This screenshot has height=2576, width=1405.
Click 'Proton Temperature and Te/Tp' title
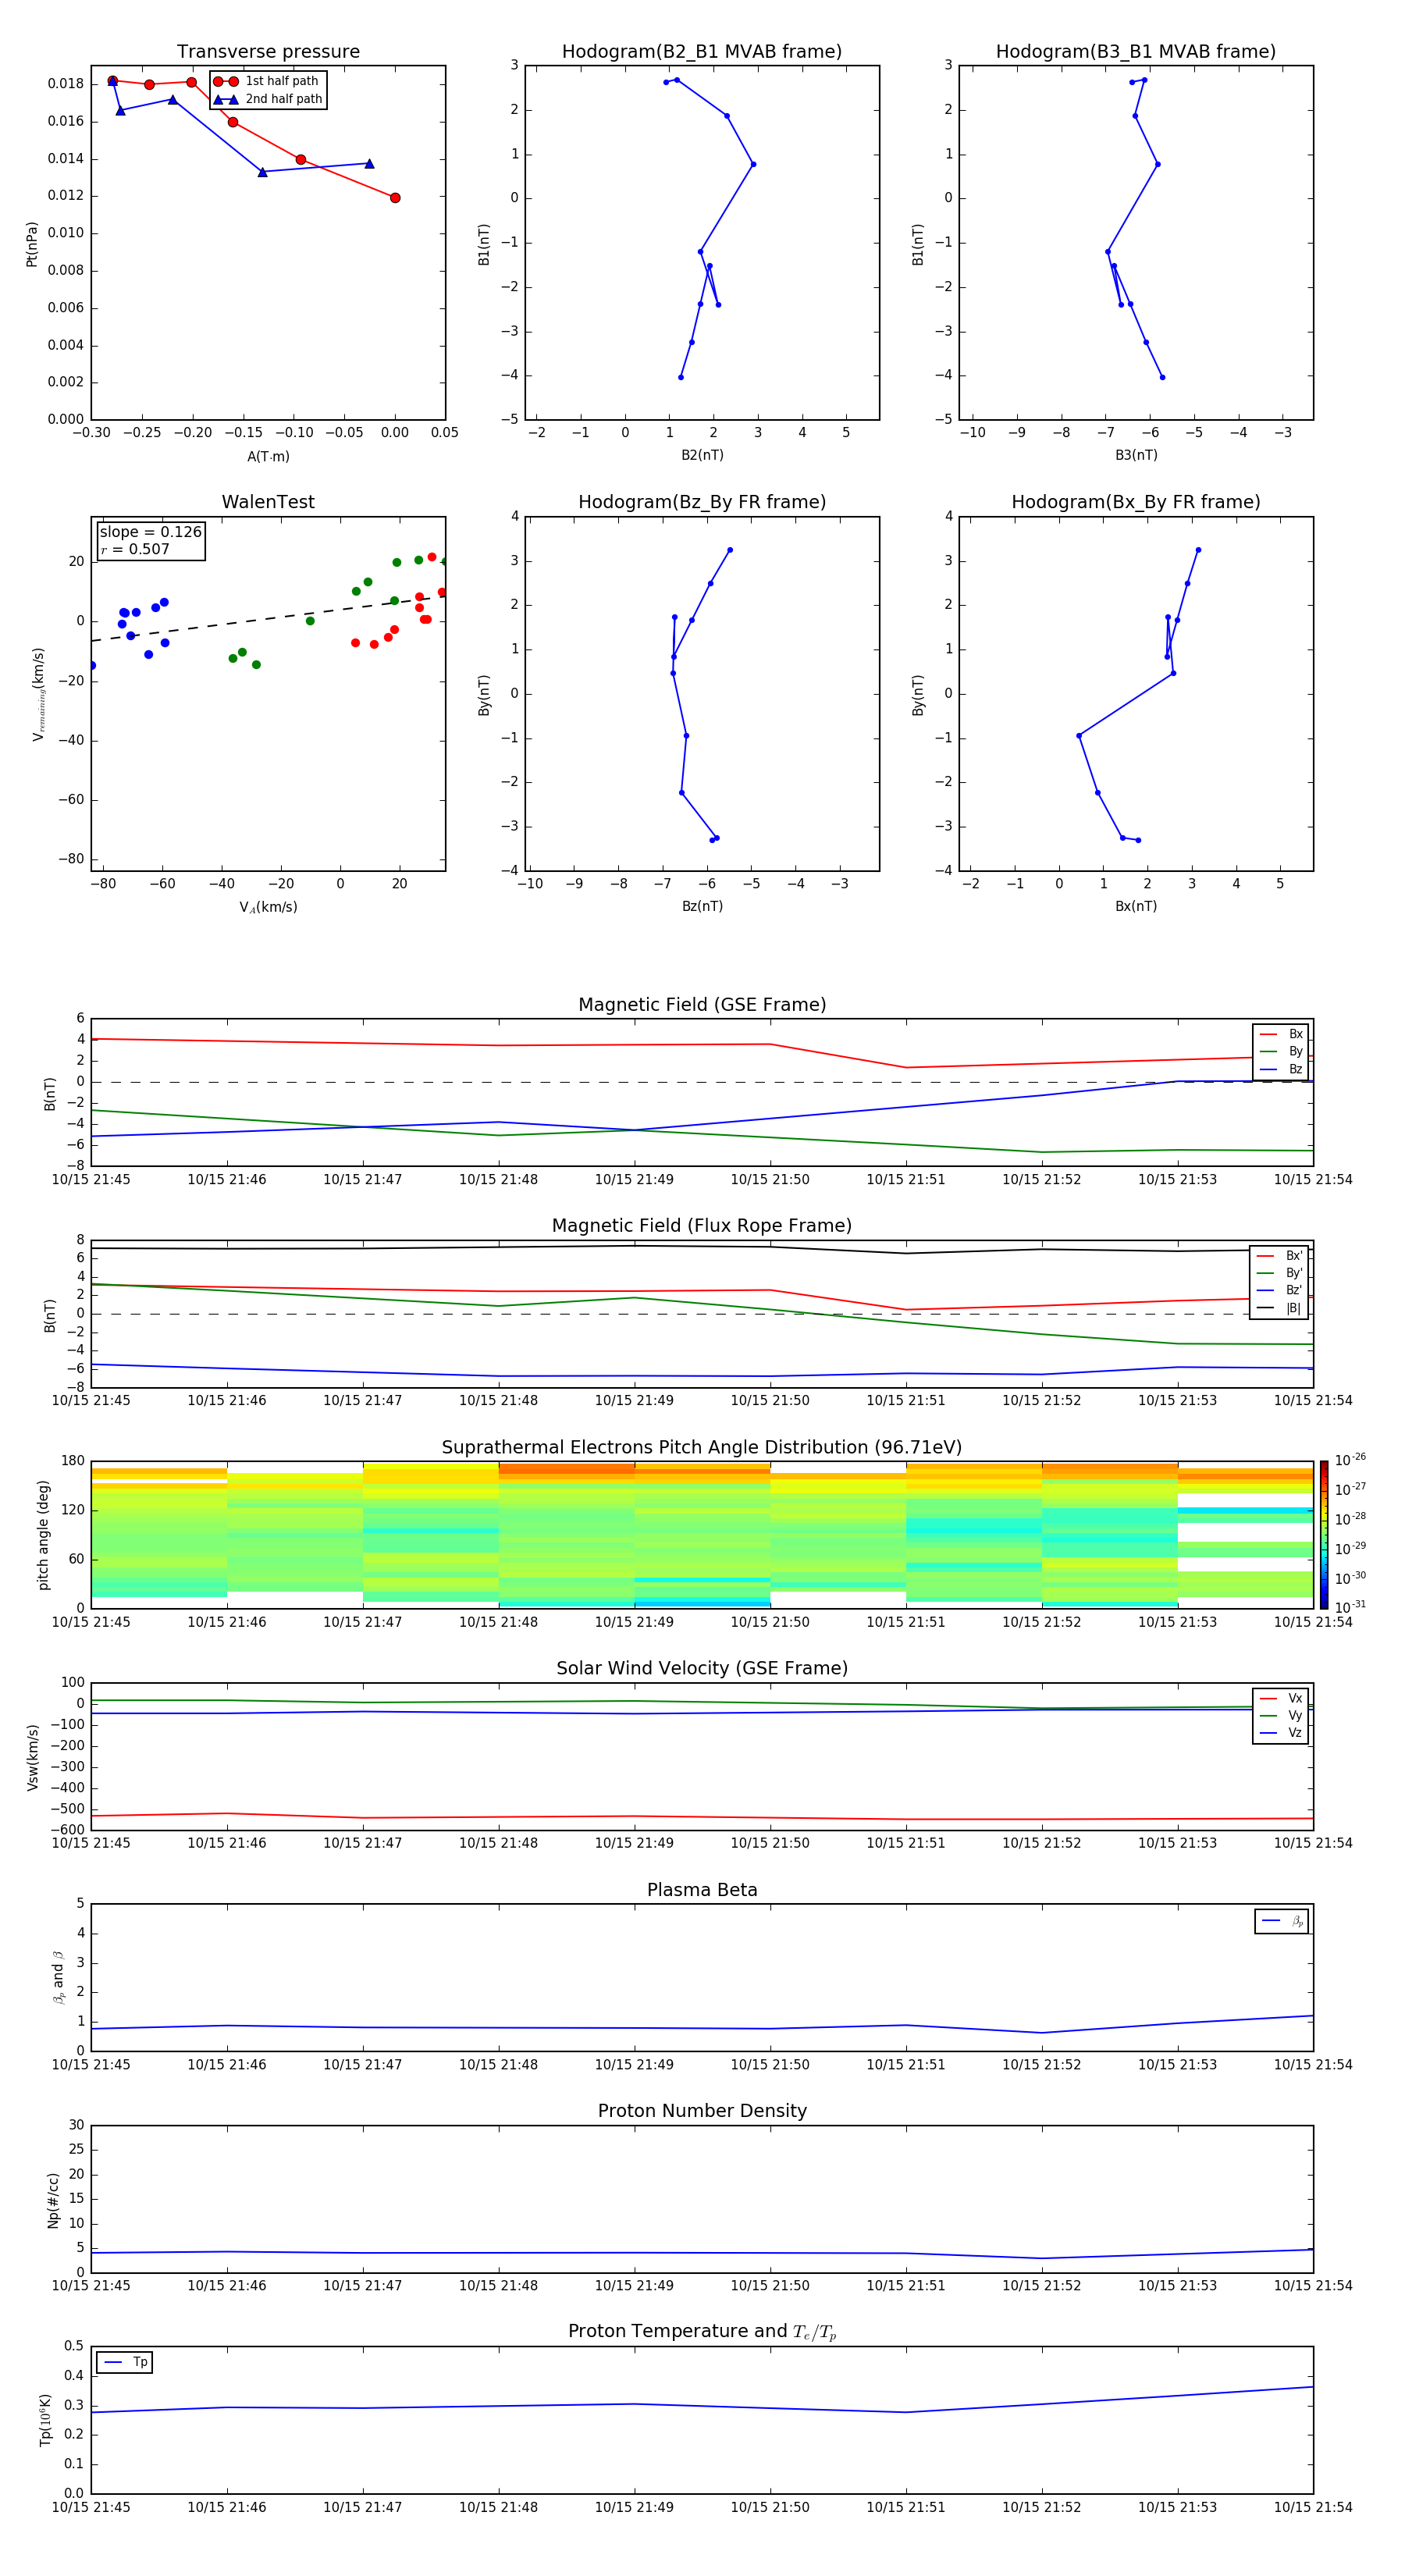point(702,2332)
